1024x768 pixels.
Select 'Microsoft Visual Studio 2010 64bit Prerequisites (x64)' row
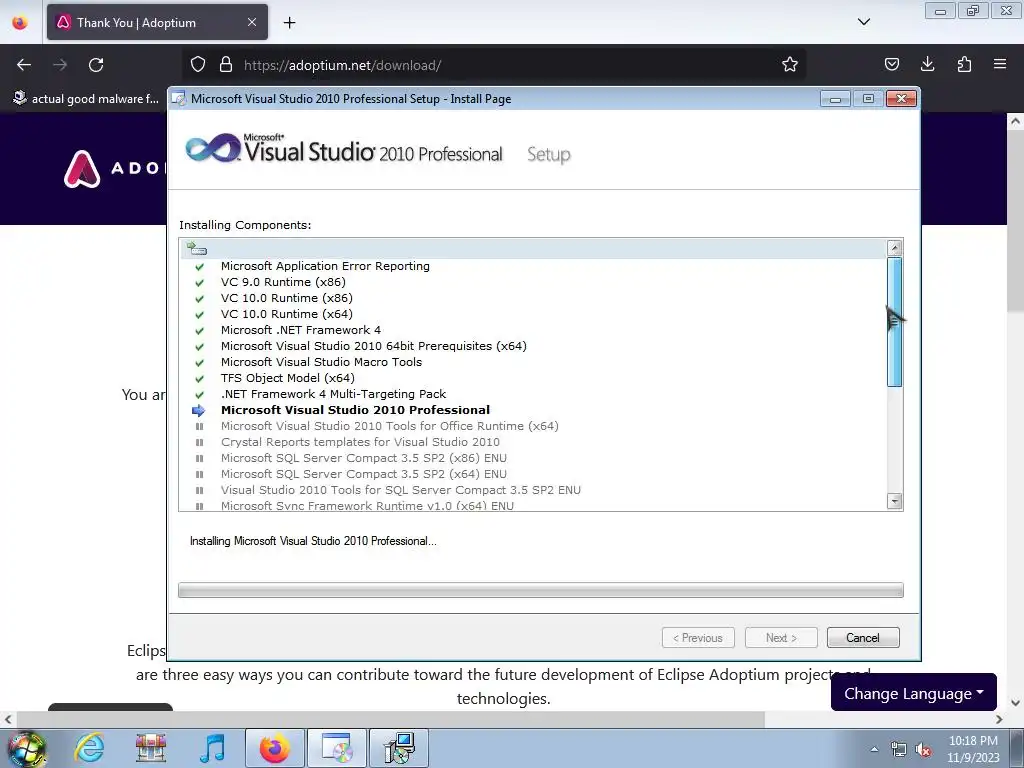click(374, 346)
